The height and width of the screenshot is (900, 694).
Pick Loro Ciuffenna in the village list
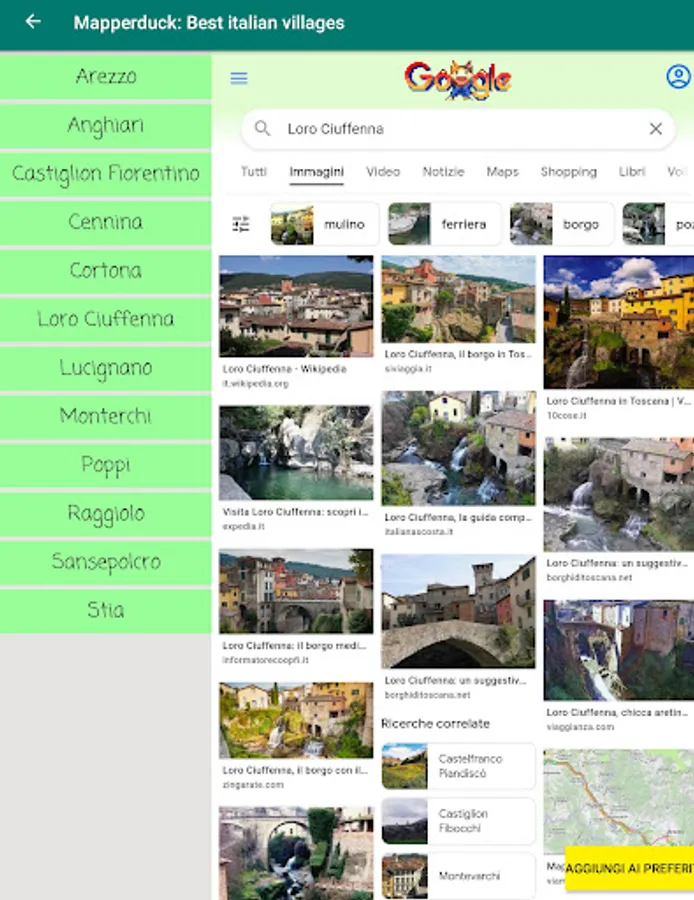coord(106,319)
